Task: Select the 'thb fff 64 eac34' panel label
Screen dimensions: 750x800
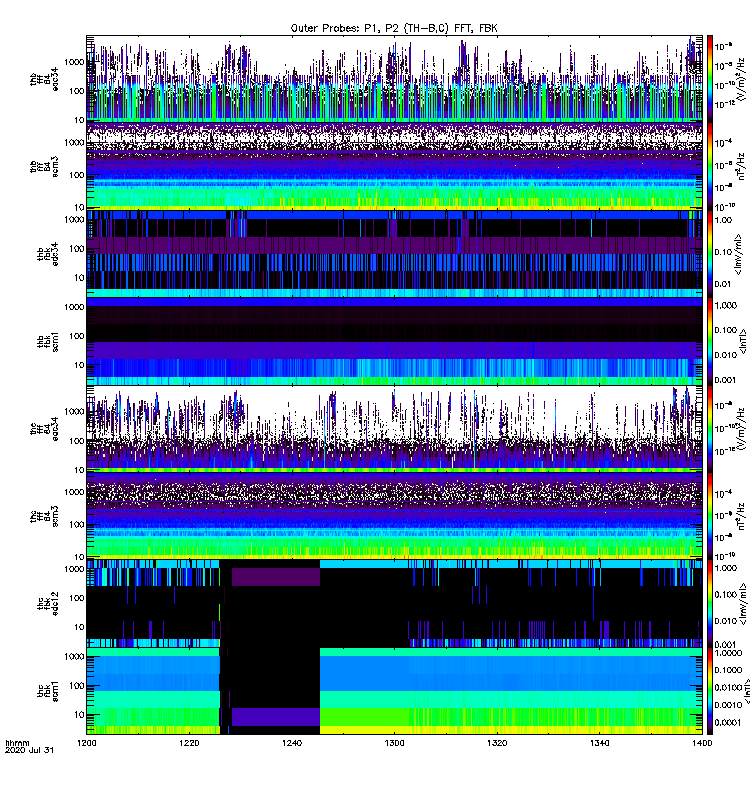Action: [44, 79]
